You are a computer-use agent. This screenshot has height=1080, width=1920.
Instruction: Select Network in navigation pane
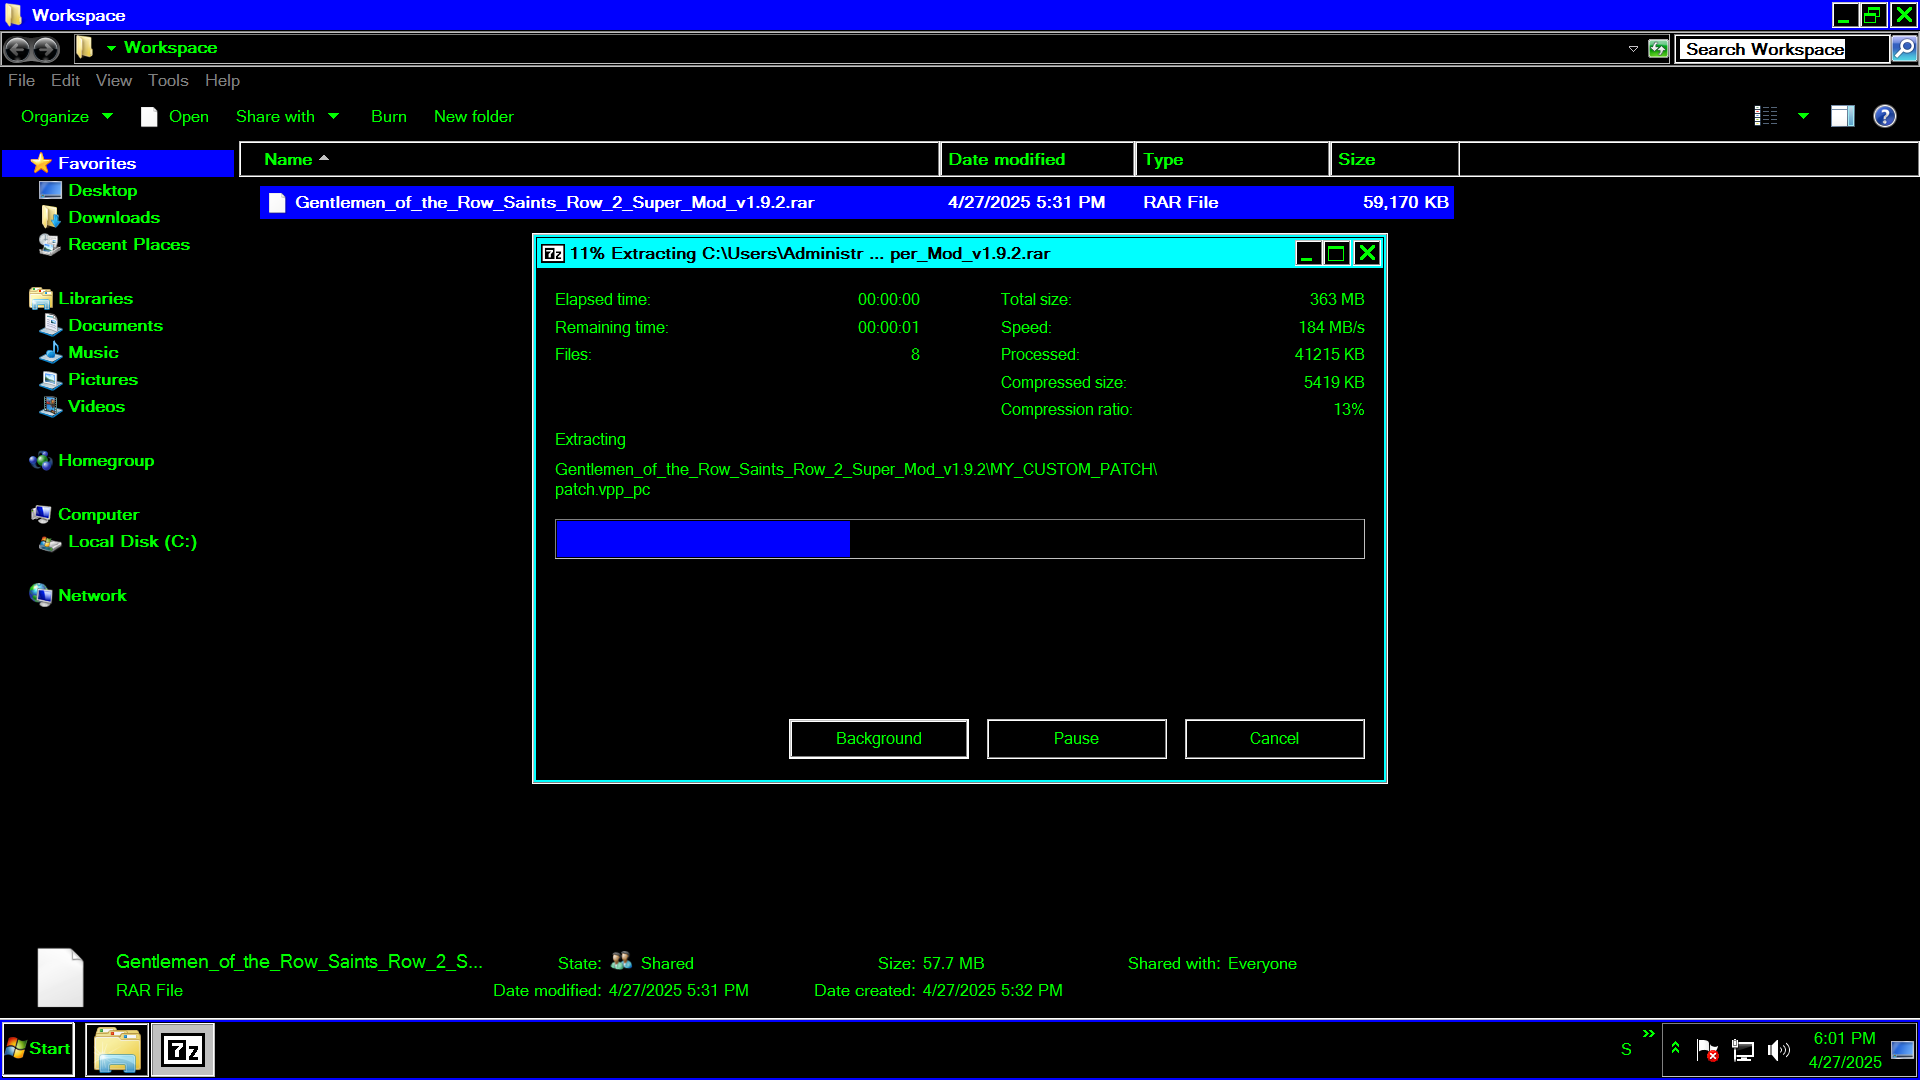92,595
